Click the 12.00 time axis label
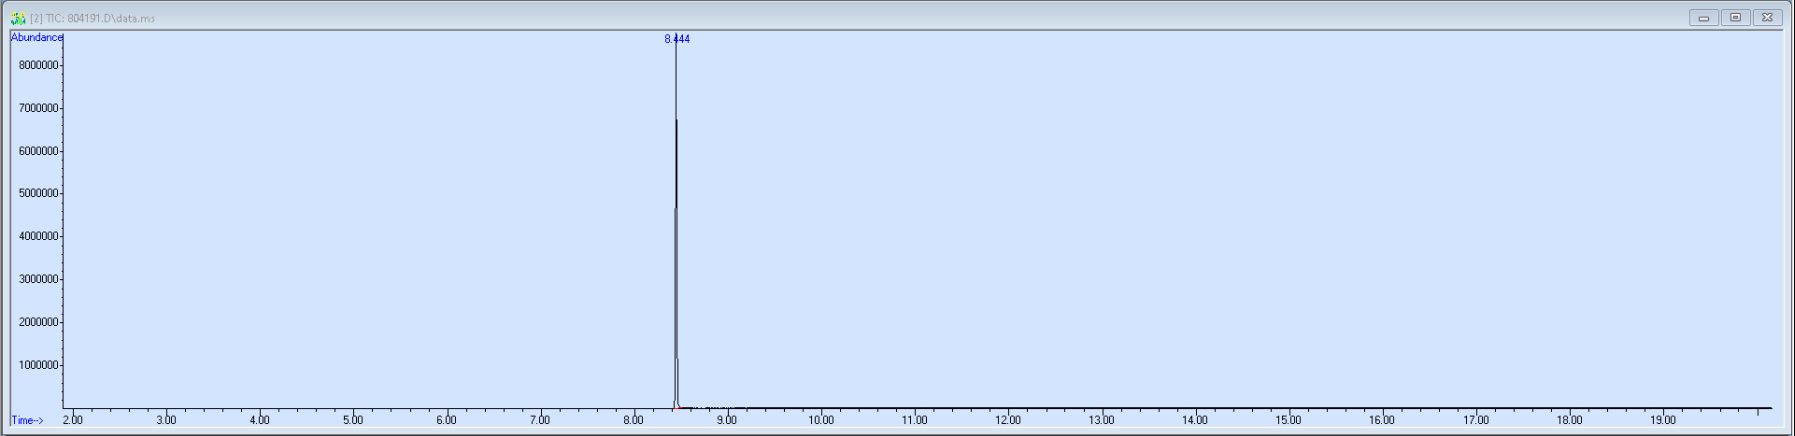 click(x=1008, y=420)
